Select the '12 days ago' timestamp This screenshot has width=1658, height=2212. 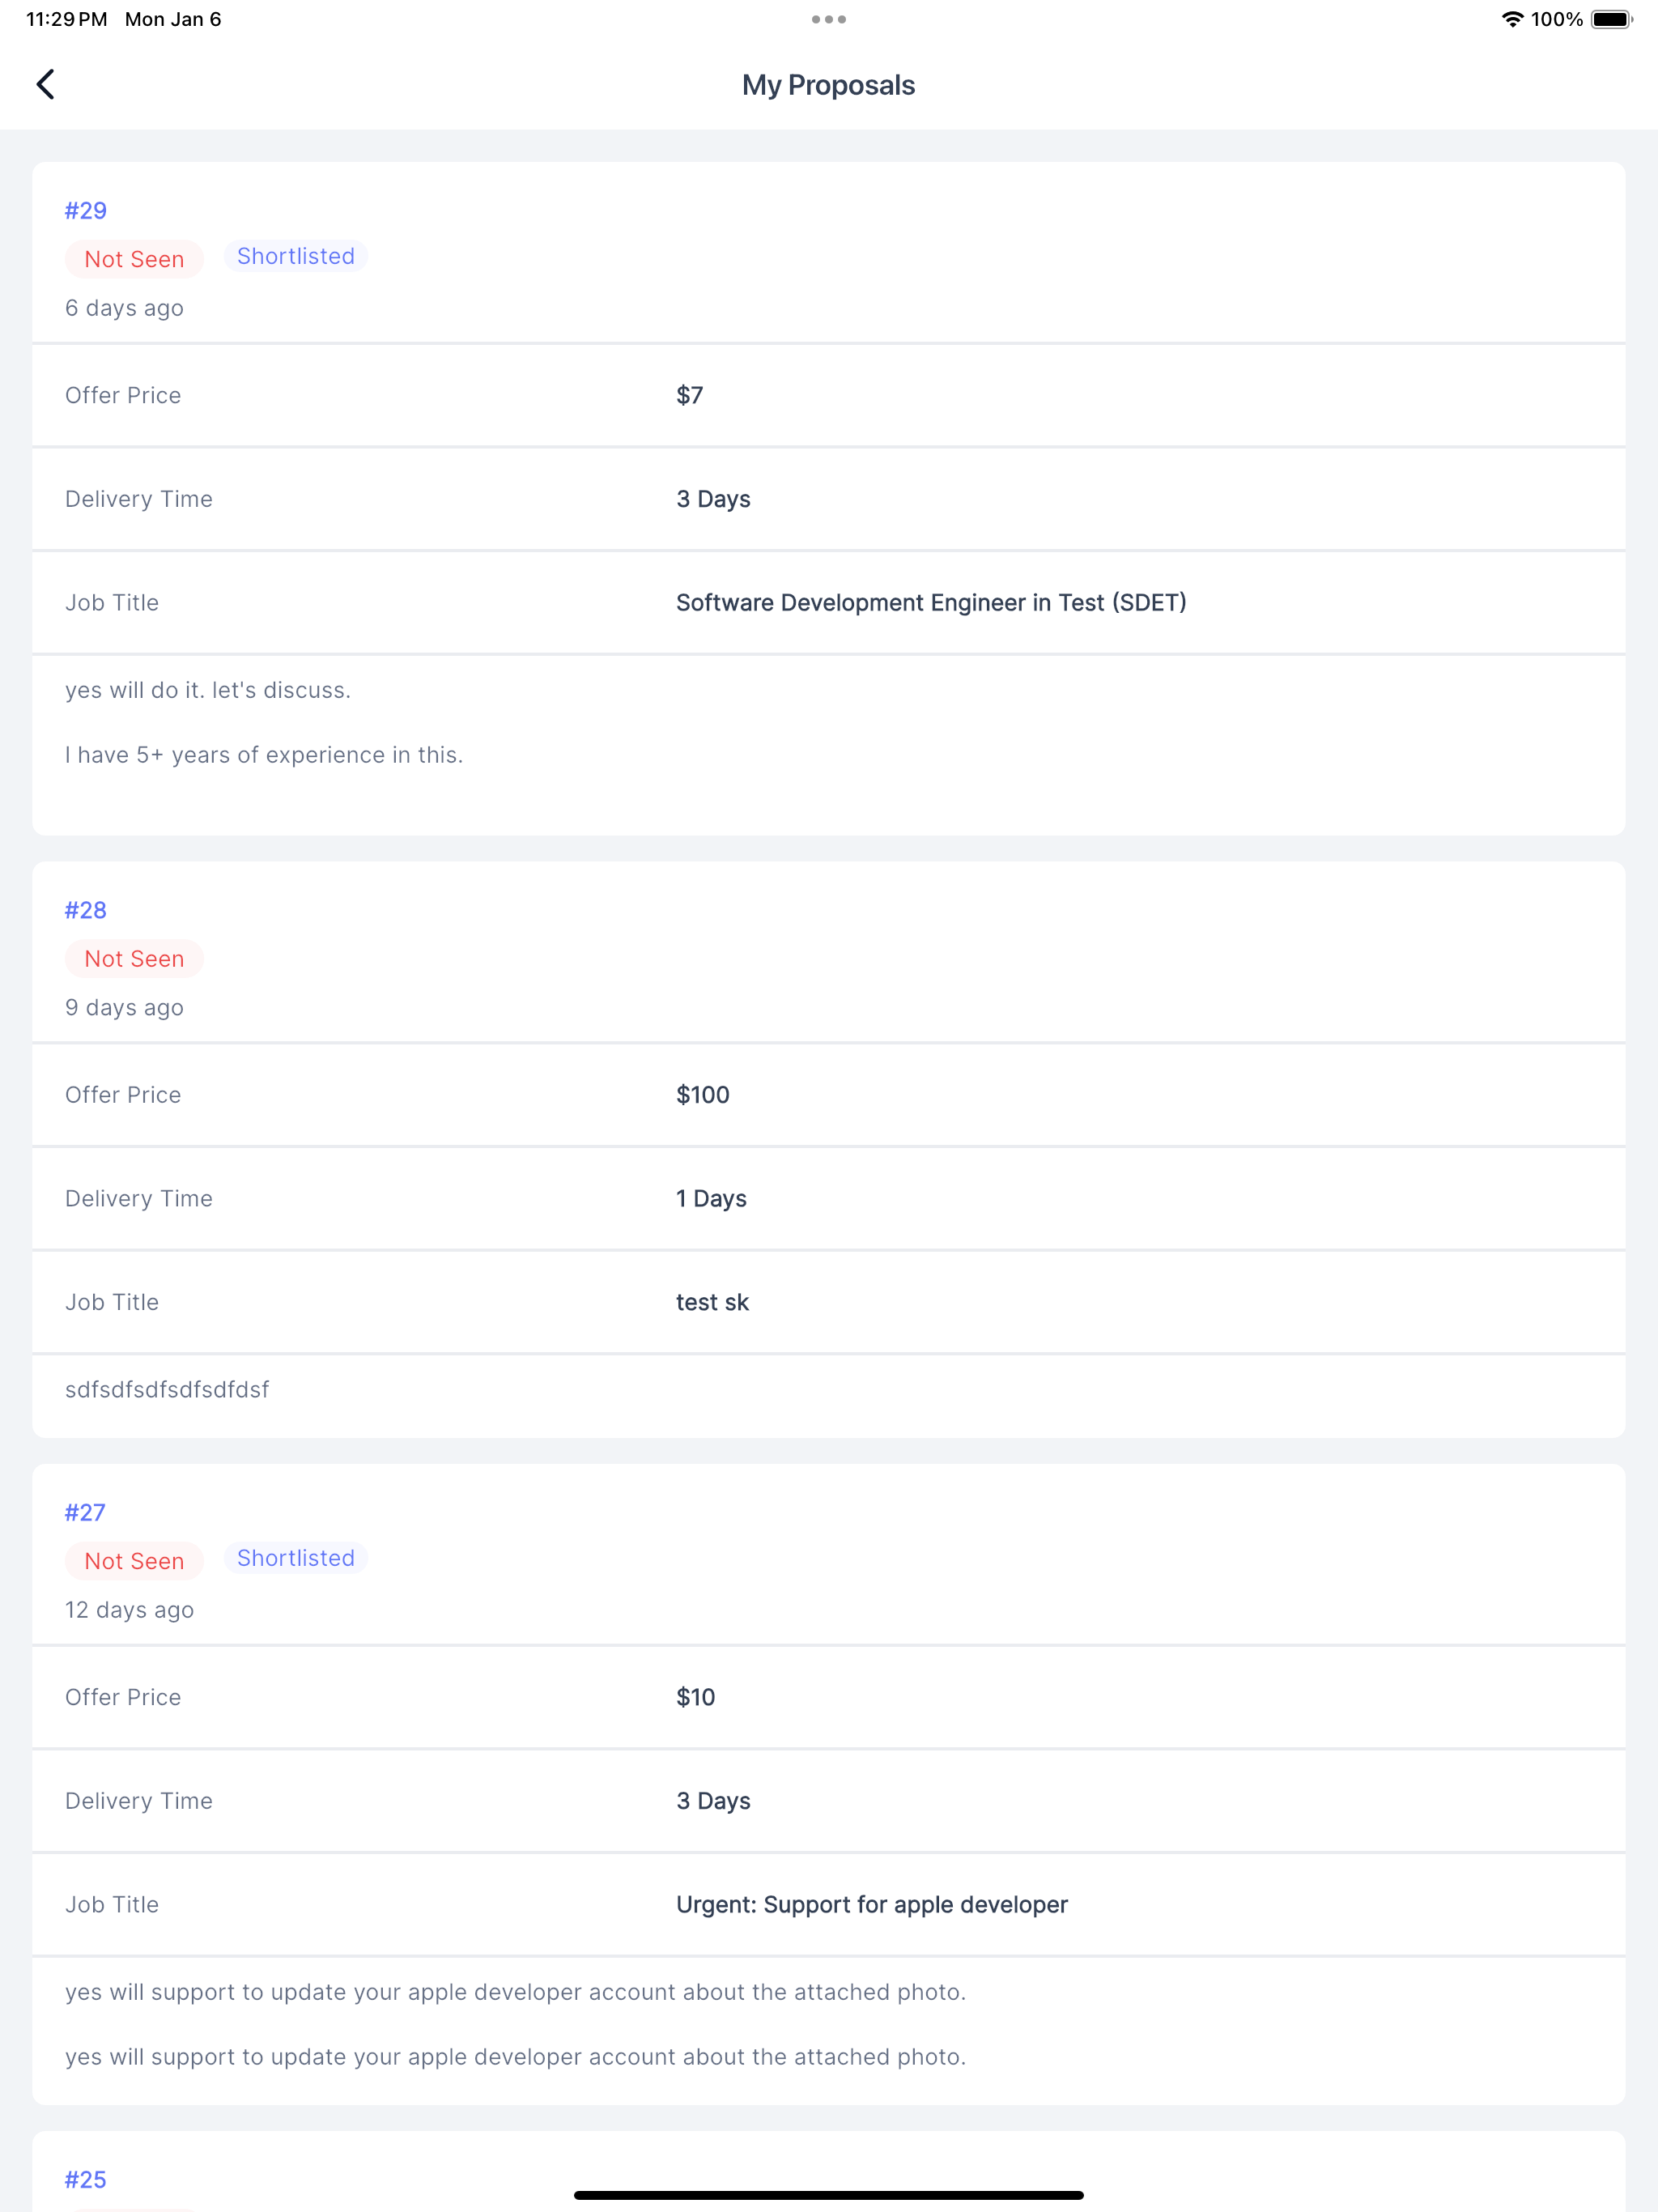[x=130, y=1610]
